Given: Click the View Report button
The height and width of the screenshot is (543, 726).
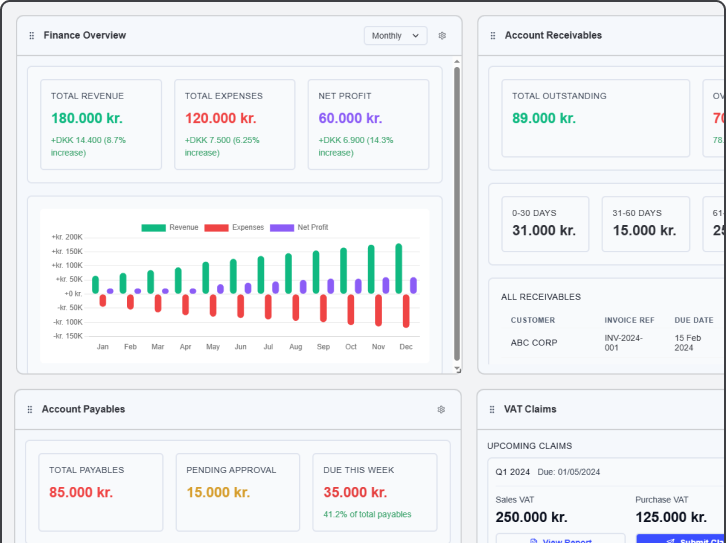Looking at the screenshot, I should (x=560, y=540).
